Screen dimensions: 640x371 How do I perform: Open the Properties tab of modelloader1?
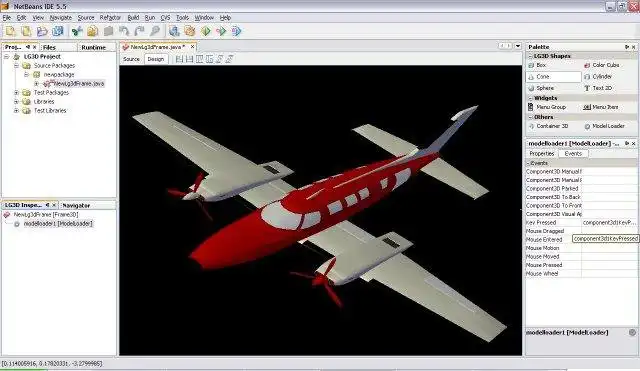[x=542, y=153]
